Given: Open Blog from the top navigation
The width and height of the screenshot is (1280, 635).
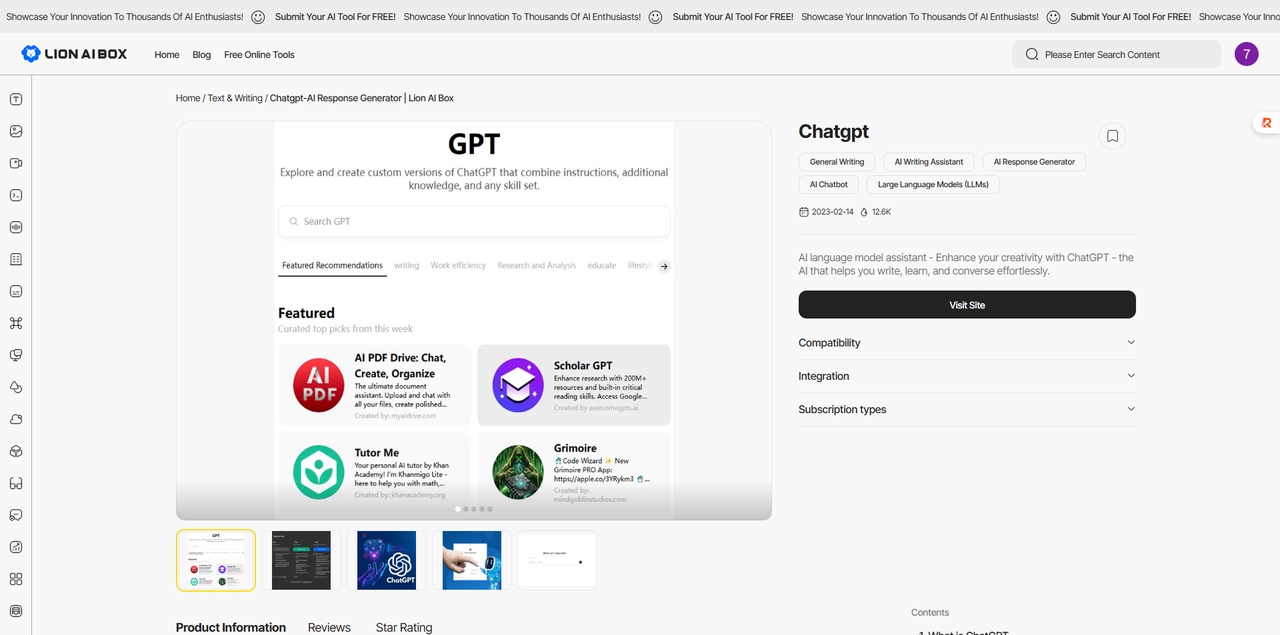Looking at the screenshot, I should tap(202, 55).
